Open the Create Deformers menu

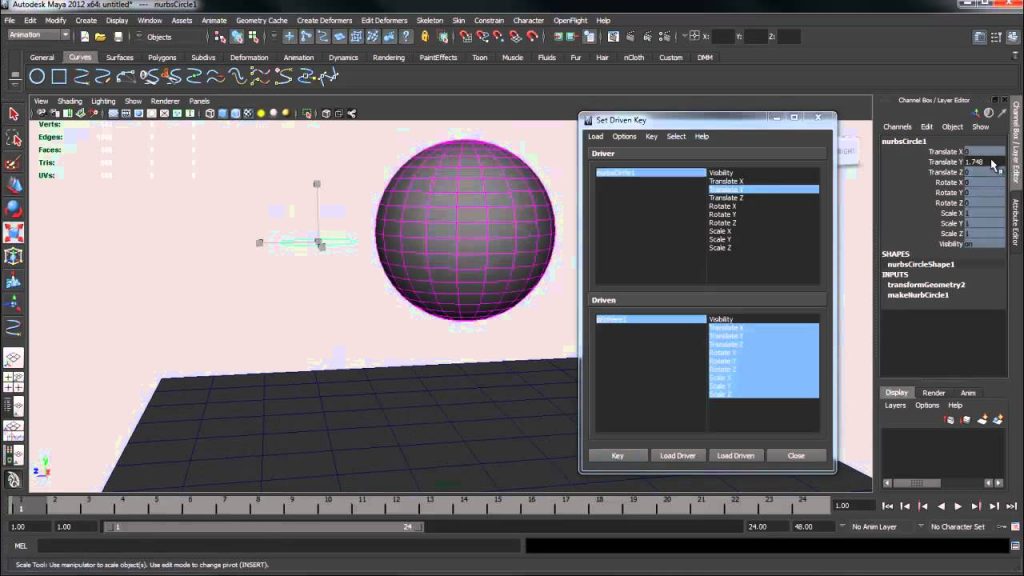(x=325, y=20)
